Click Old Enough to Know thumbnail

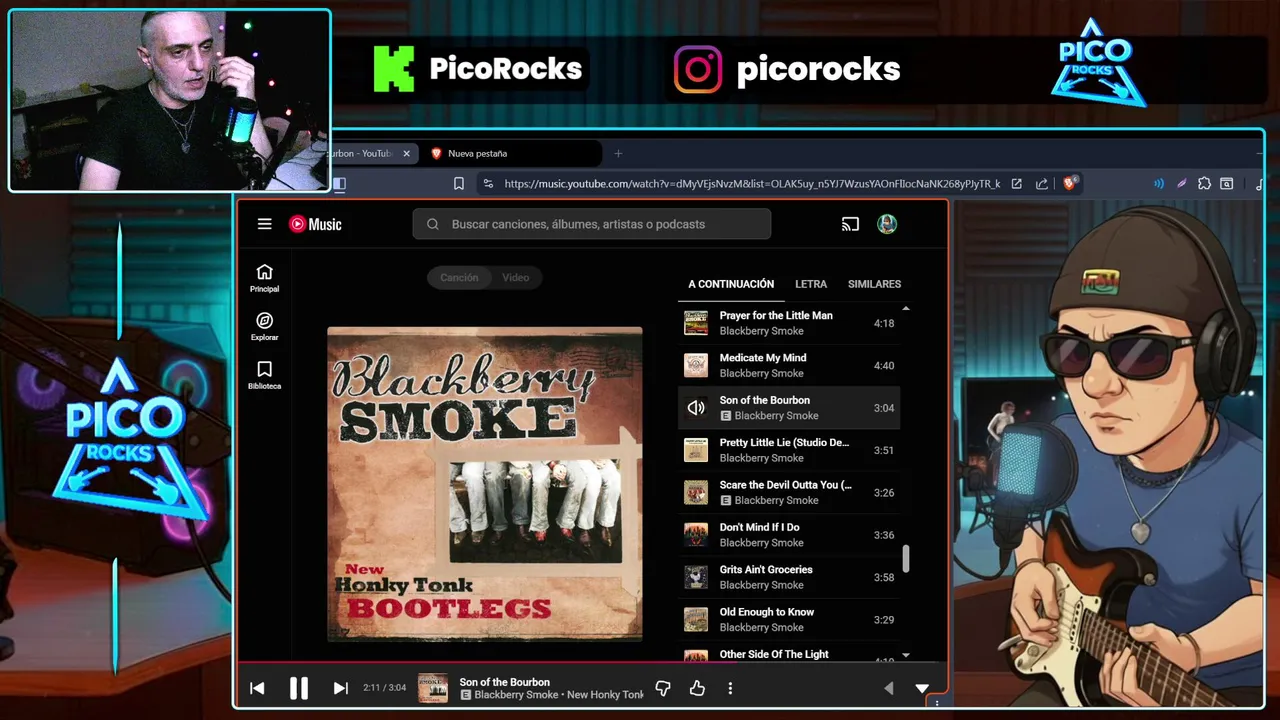(696, 619)
